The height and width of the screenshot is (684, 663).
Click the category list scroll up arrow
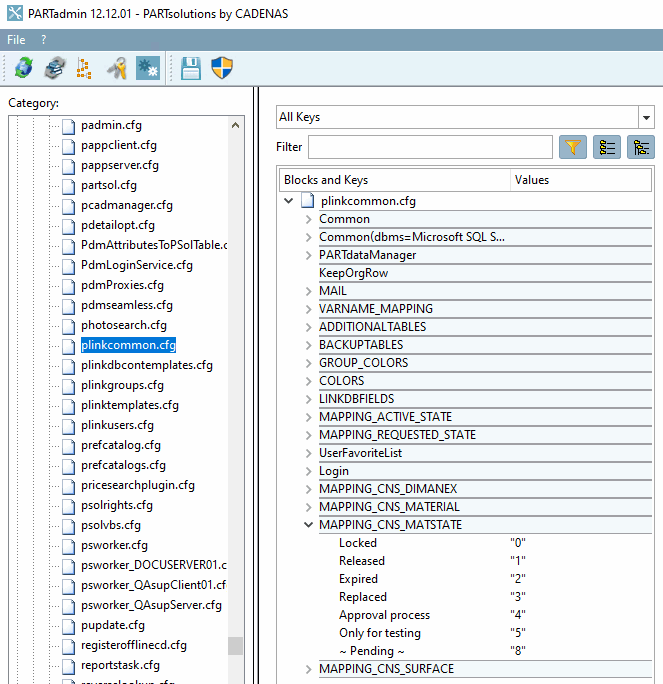(x=236, y=125)
